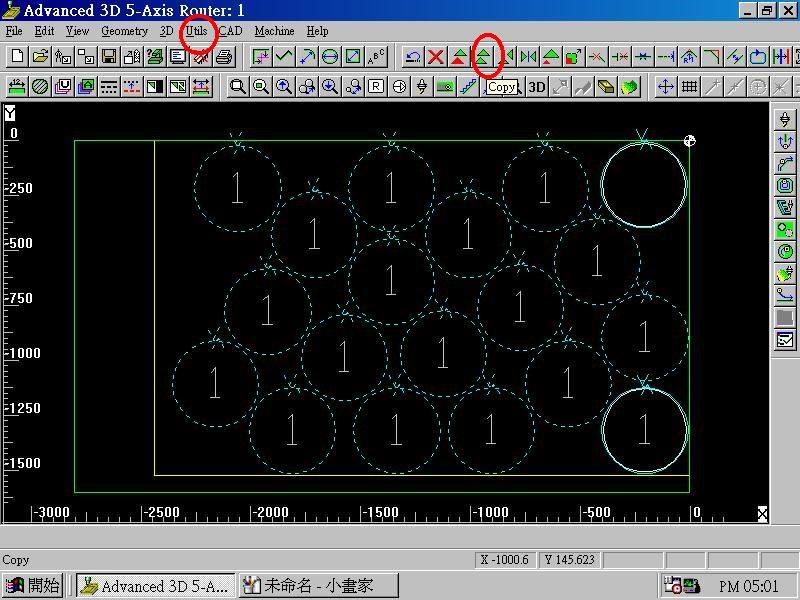
Task: Click the printer icon
Action: click(224, 56)
